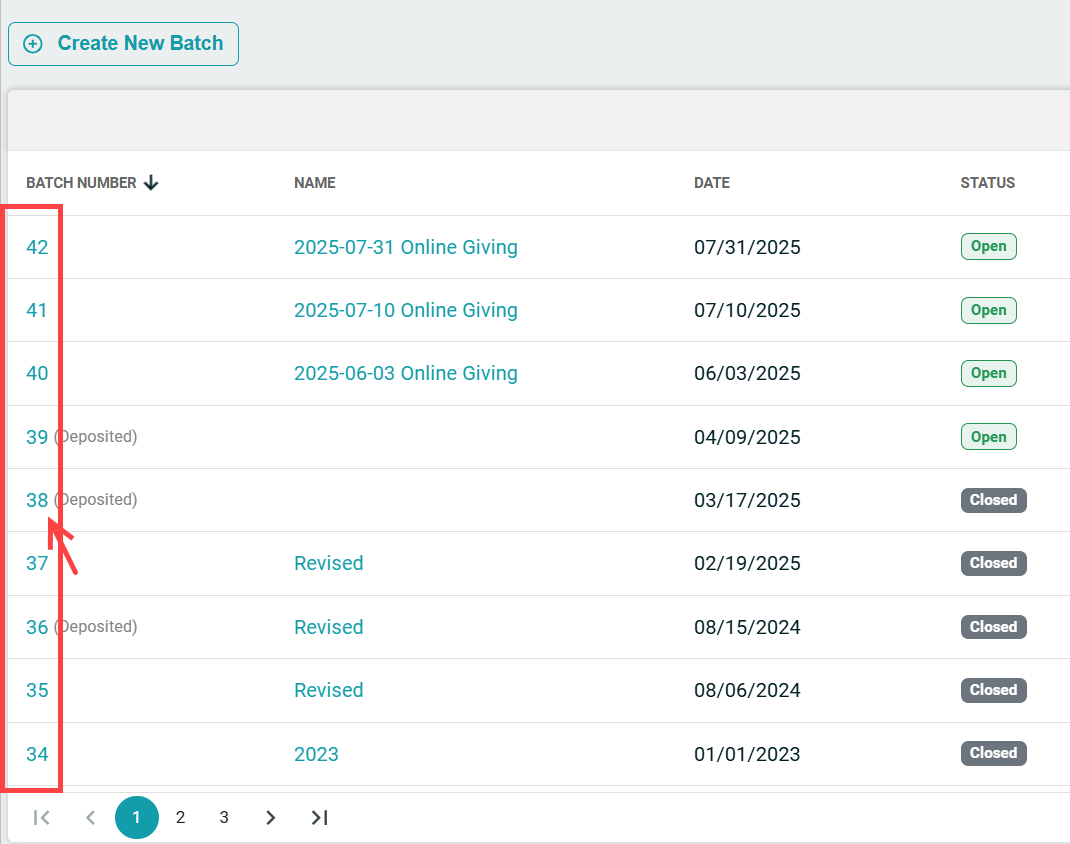
Task: Click the sort arrow beside Batch Number
Action: (151, 183)
